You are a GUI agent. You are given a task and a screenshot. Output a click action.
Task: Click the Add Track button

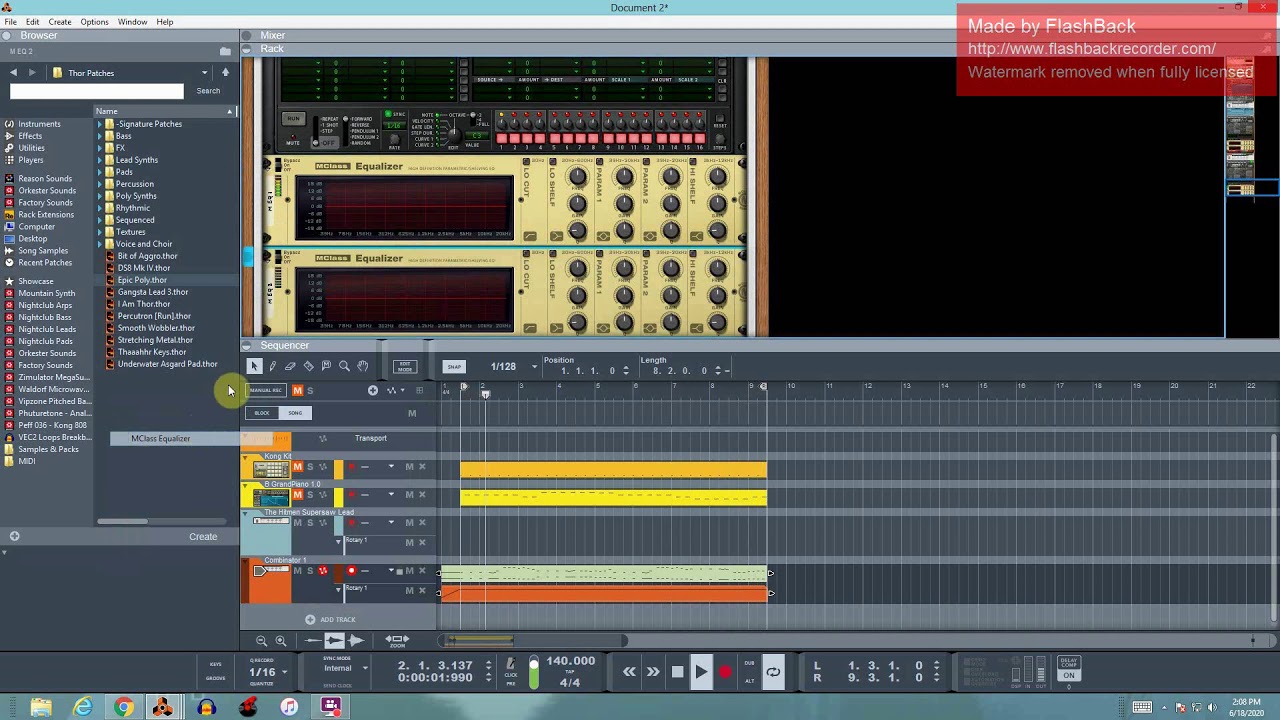tap(331, 620)
